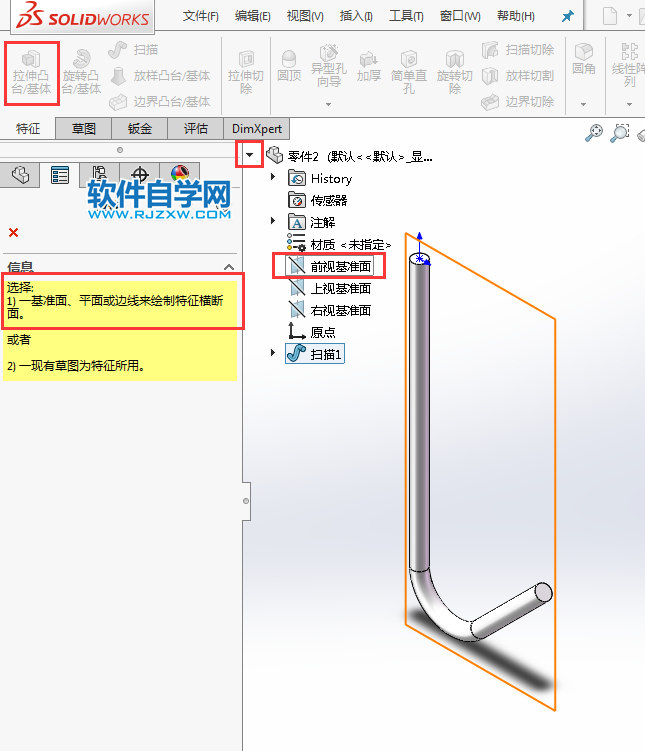The image size is (645, 751).
Task: Click the 圆顶 dome tool
Action: point(289,66)
